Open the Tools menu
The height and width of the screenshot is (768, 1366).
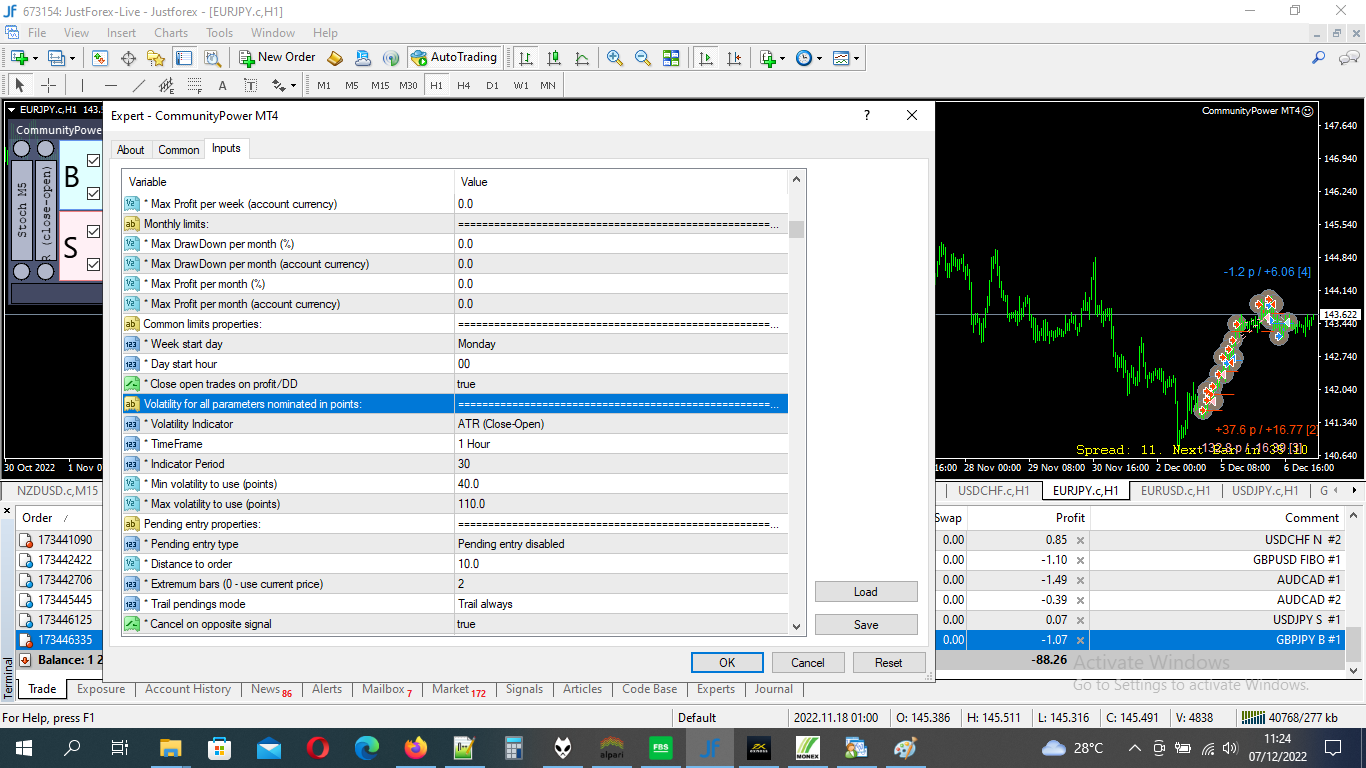219,33
